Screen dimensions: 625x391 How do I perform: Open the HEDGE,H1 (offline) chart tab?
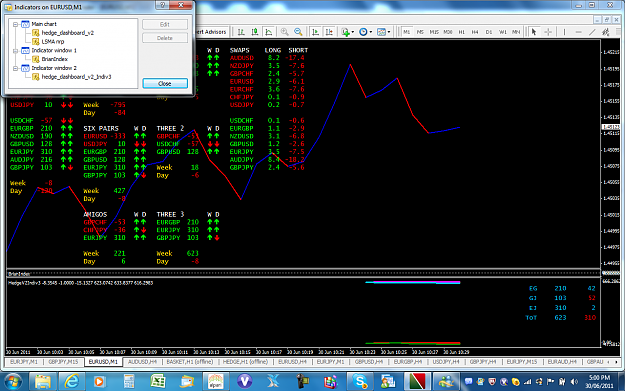click(x=246, y=362)
